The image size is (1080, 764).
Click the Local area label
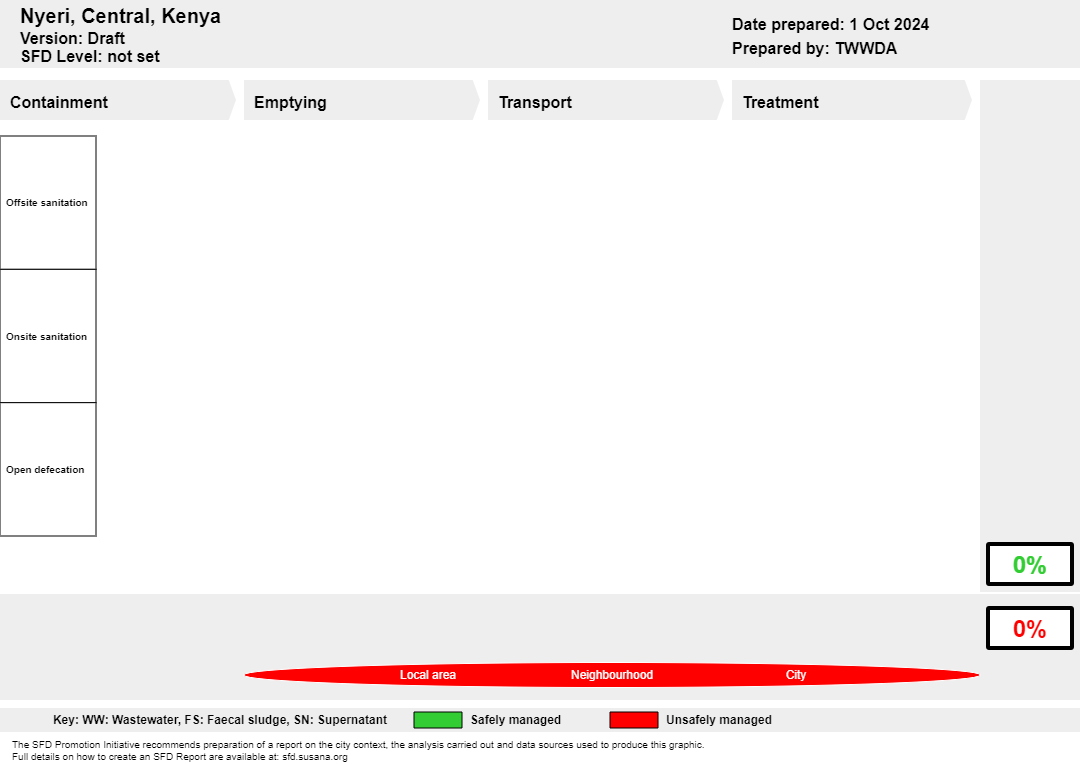point(428,674)
